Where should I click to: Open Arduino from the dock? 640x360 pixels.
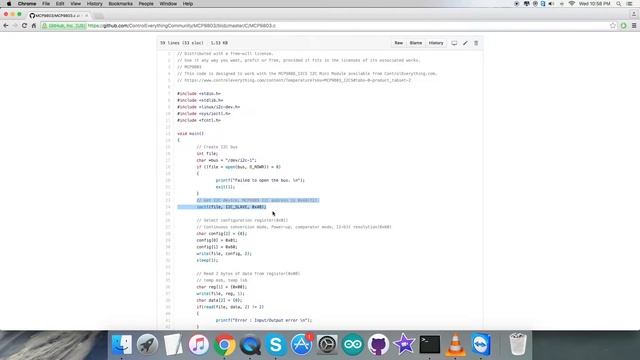353,344
